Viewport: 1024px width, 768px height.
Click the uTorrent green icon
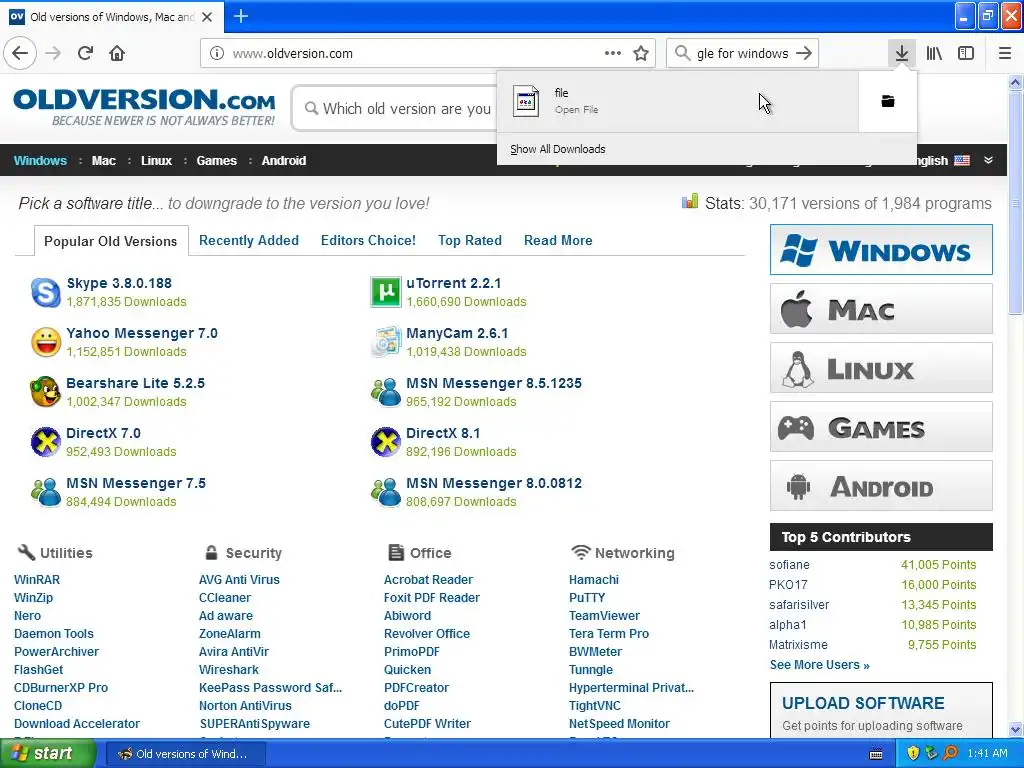pos(385,292)
